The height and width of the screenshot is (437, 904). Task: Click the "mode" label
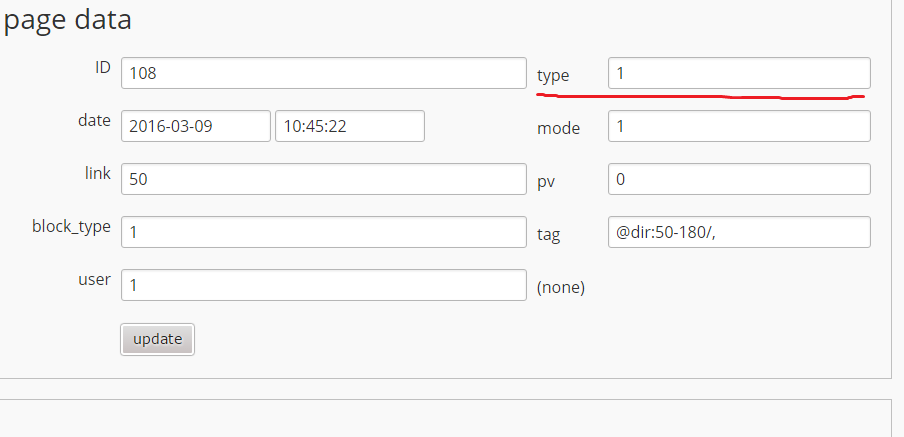558,128
